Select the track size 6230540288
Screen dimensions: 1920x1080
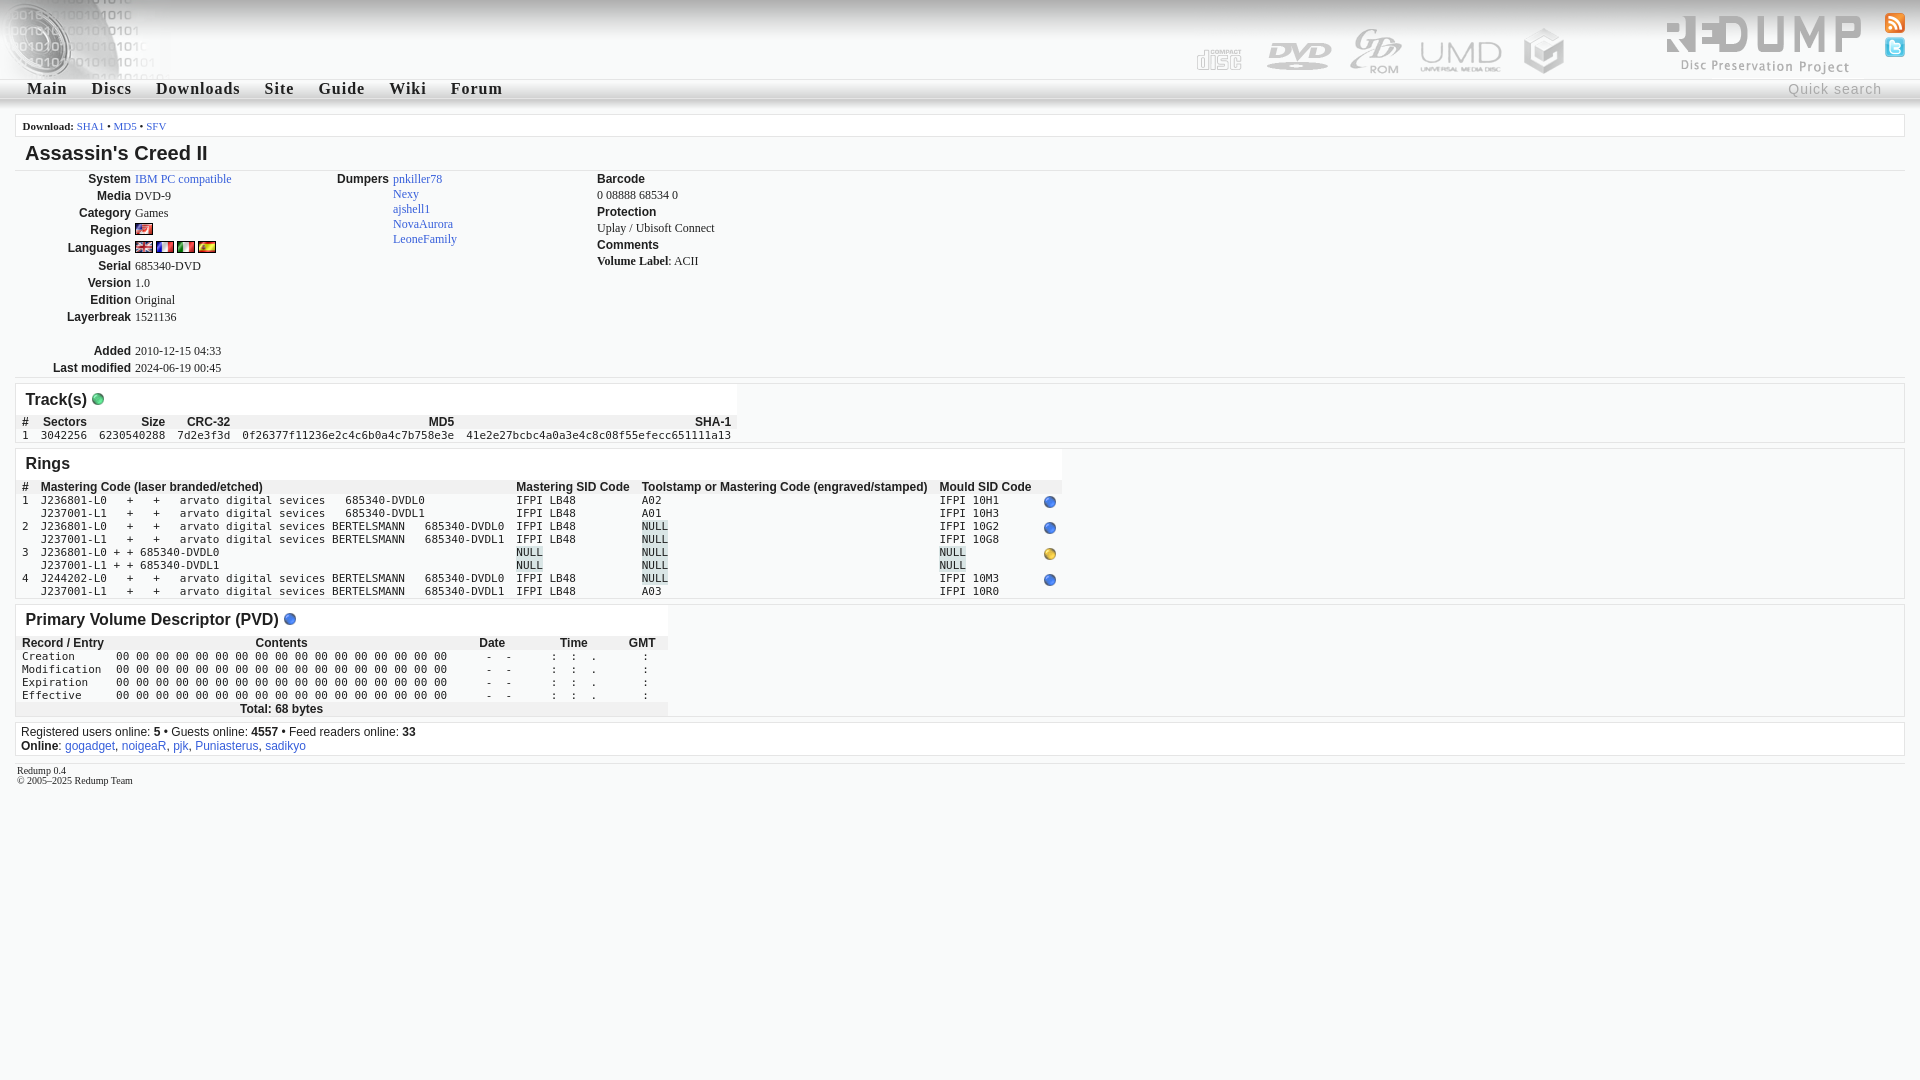click(x=132, y=435)
